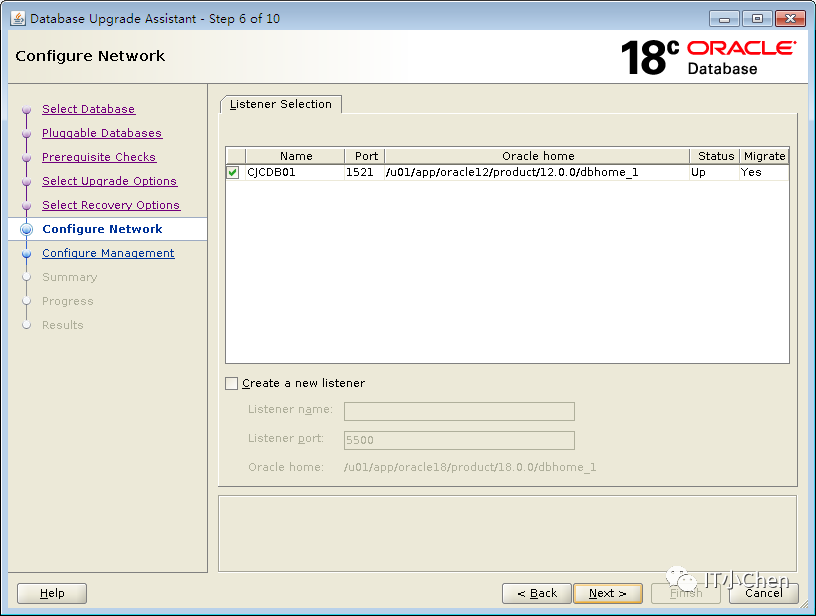Screen dimensions: 816x616
Task: Click the Port column header
Action: tap(365, 156)
